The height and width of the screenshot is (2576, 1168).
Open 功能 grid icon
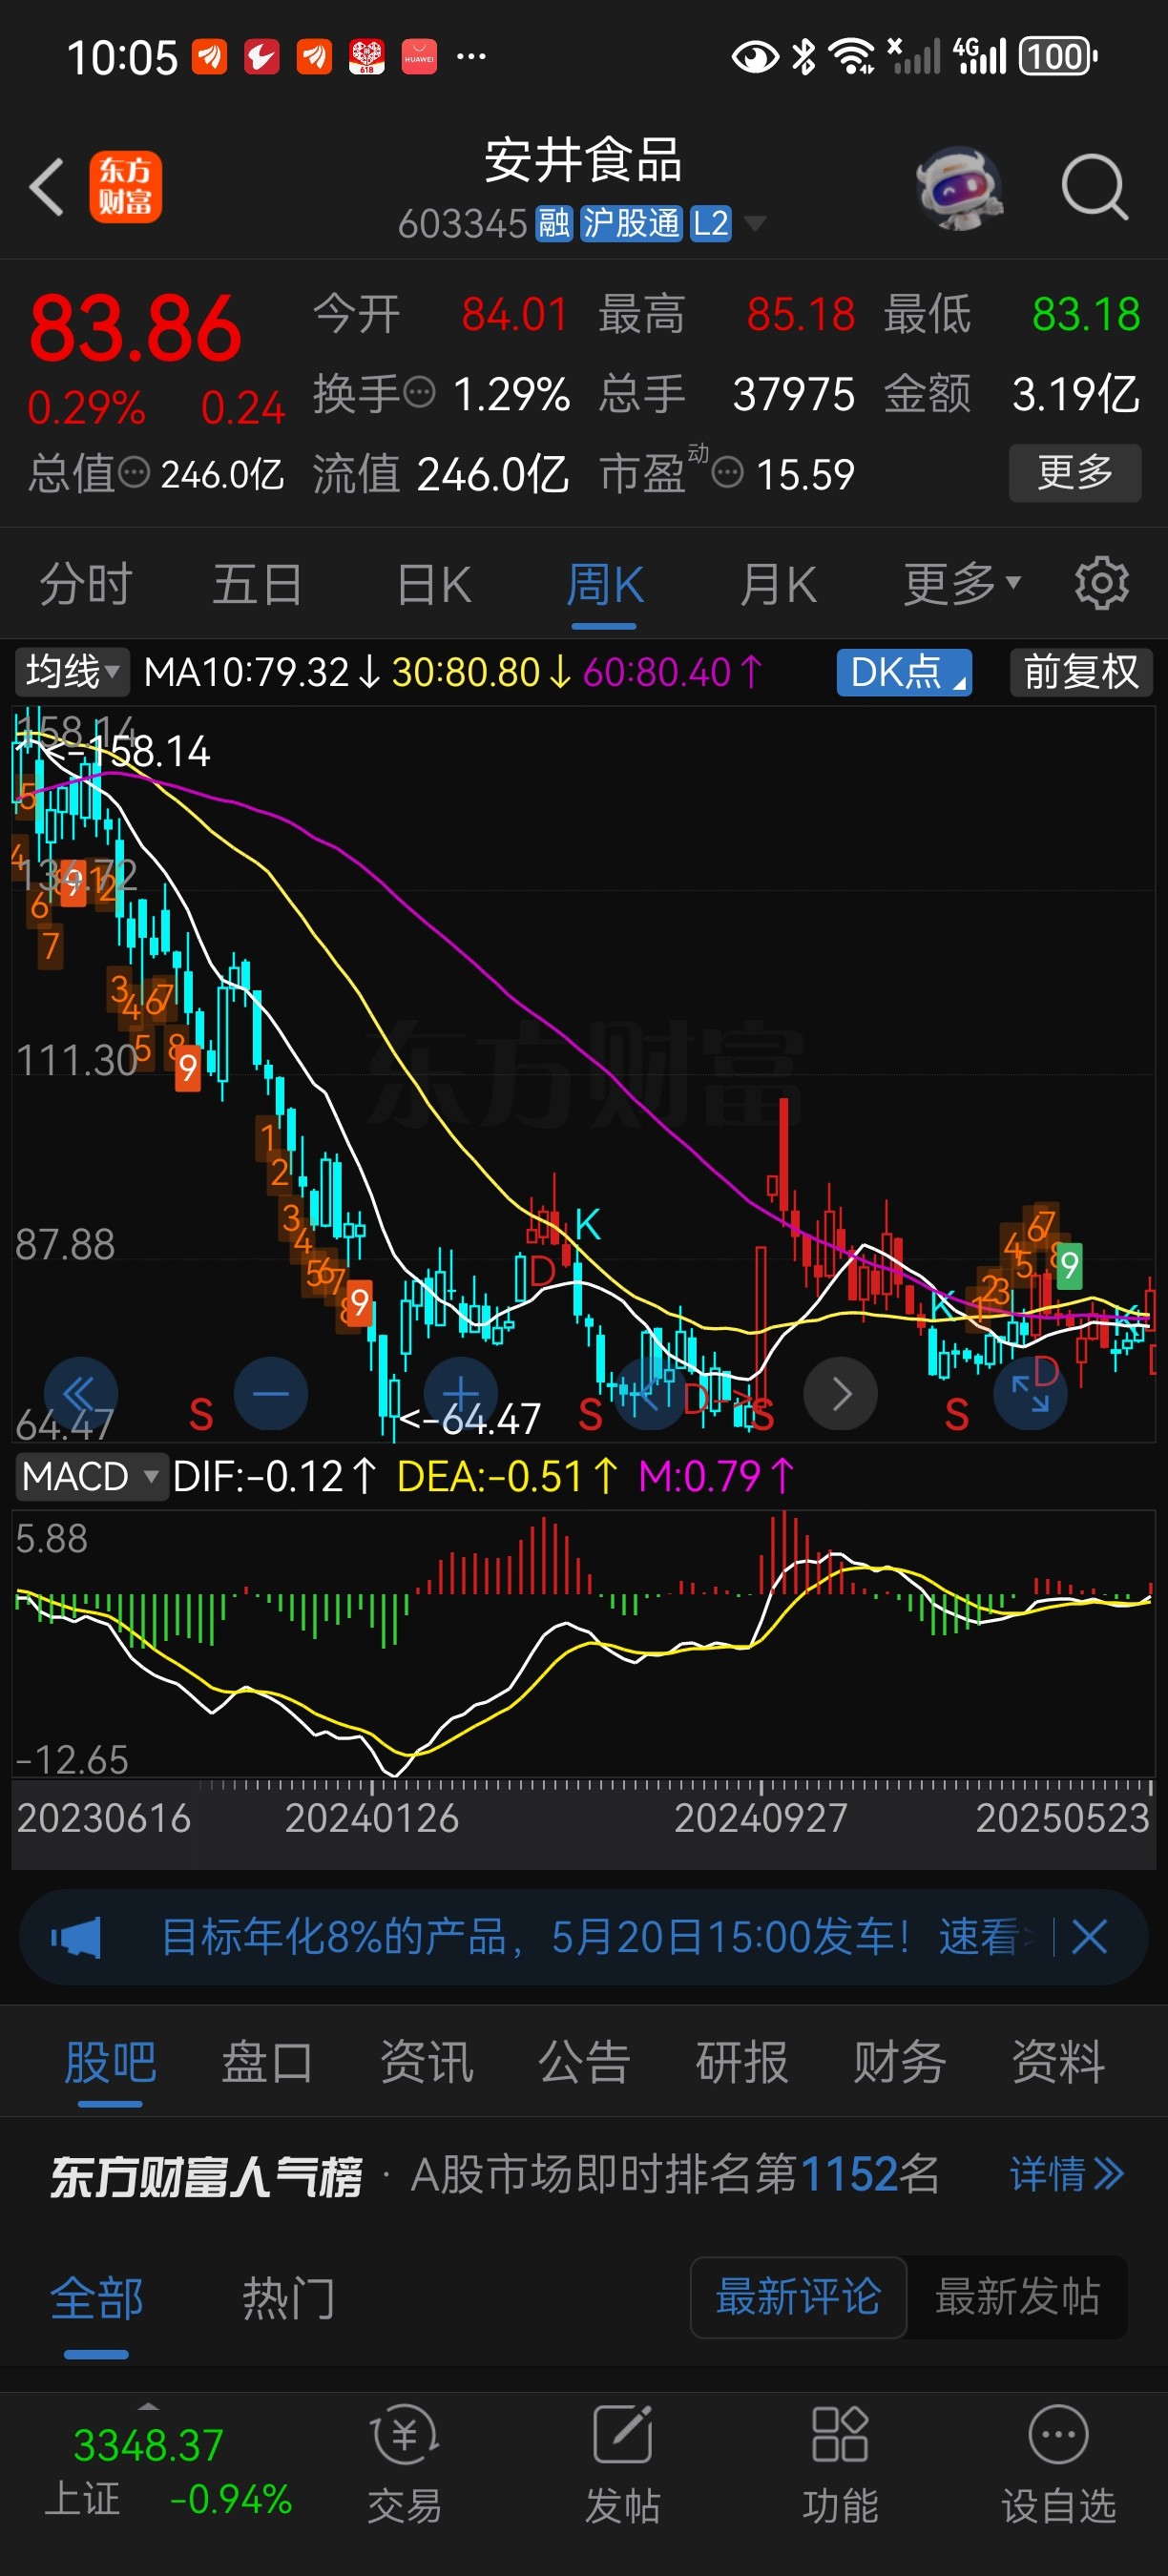pyautogui.click(x=840, y=2465)
